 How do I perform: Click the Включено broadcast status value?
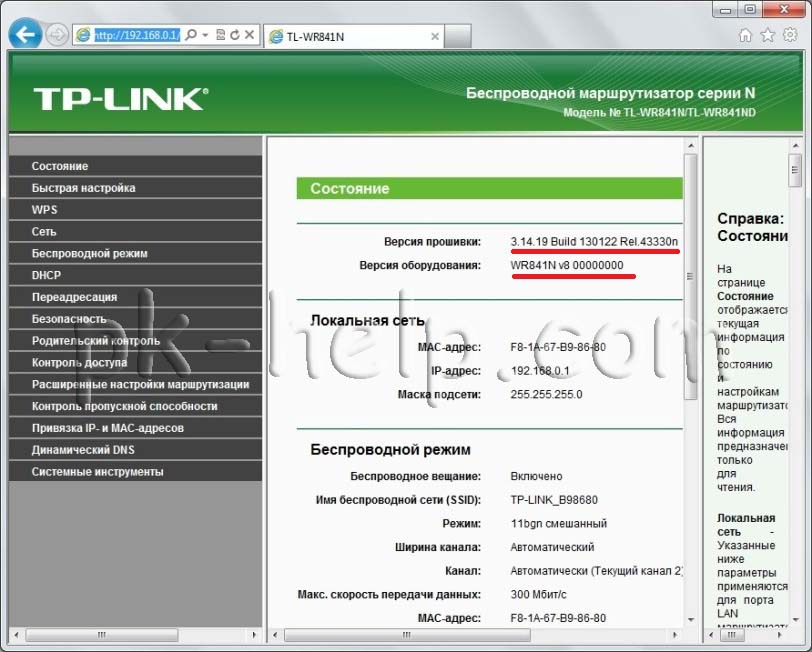pos(536,476)
